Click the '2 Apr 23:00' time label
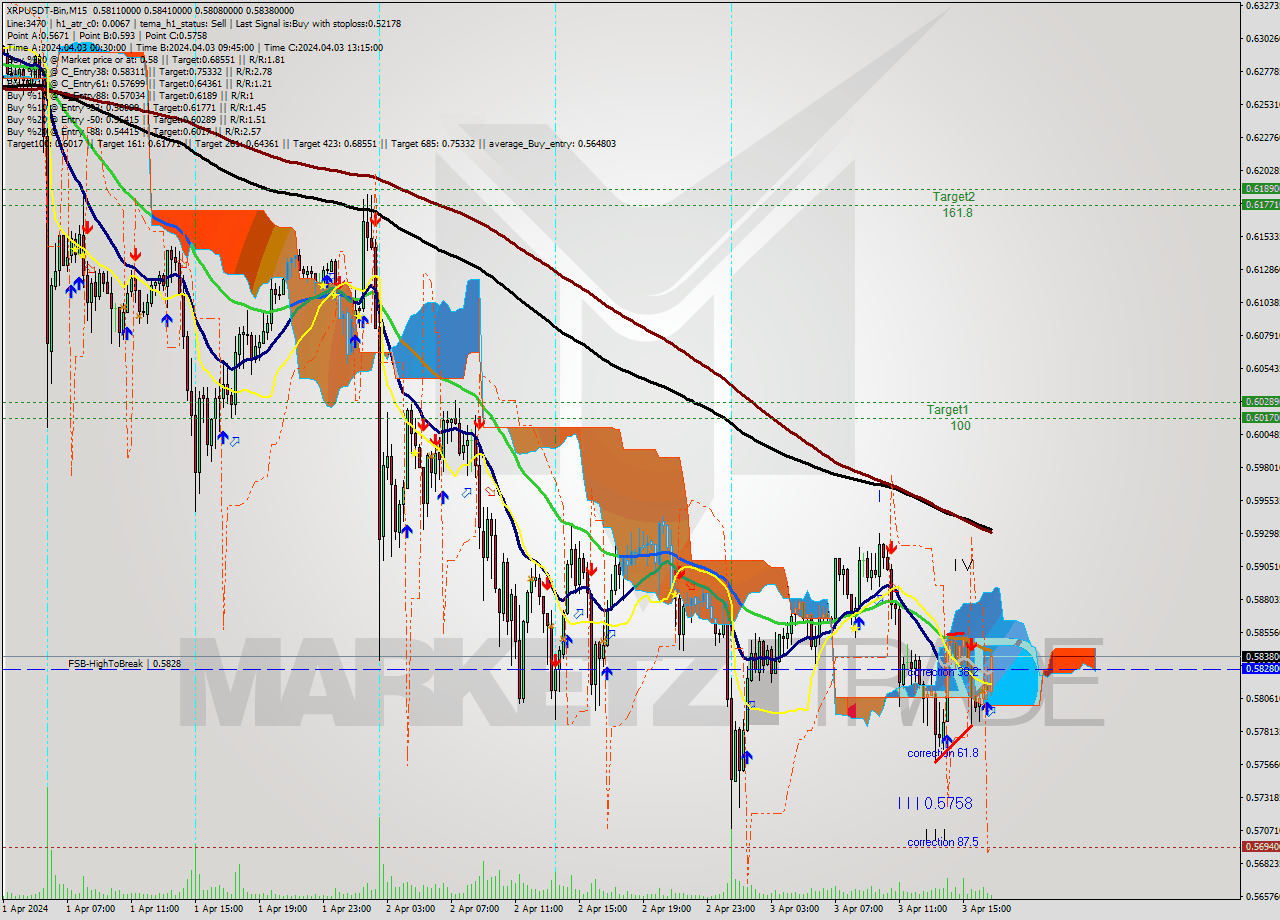This screenshot has height=920, width=1280. point(730,909)
